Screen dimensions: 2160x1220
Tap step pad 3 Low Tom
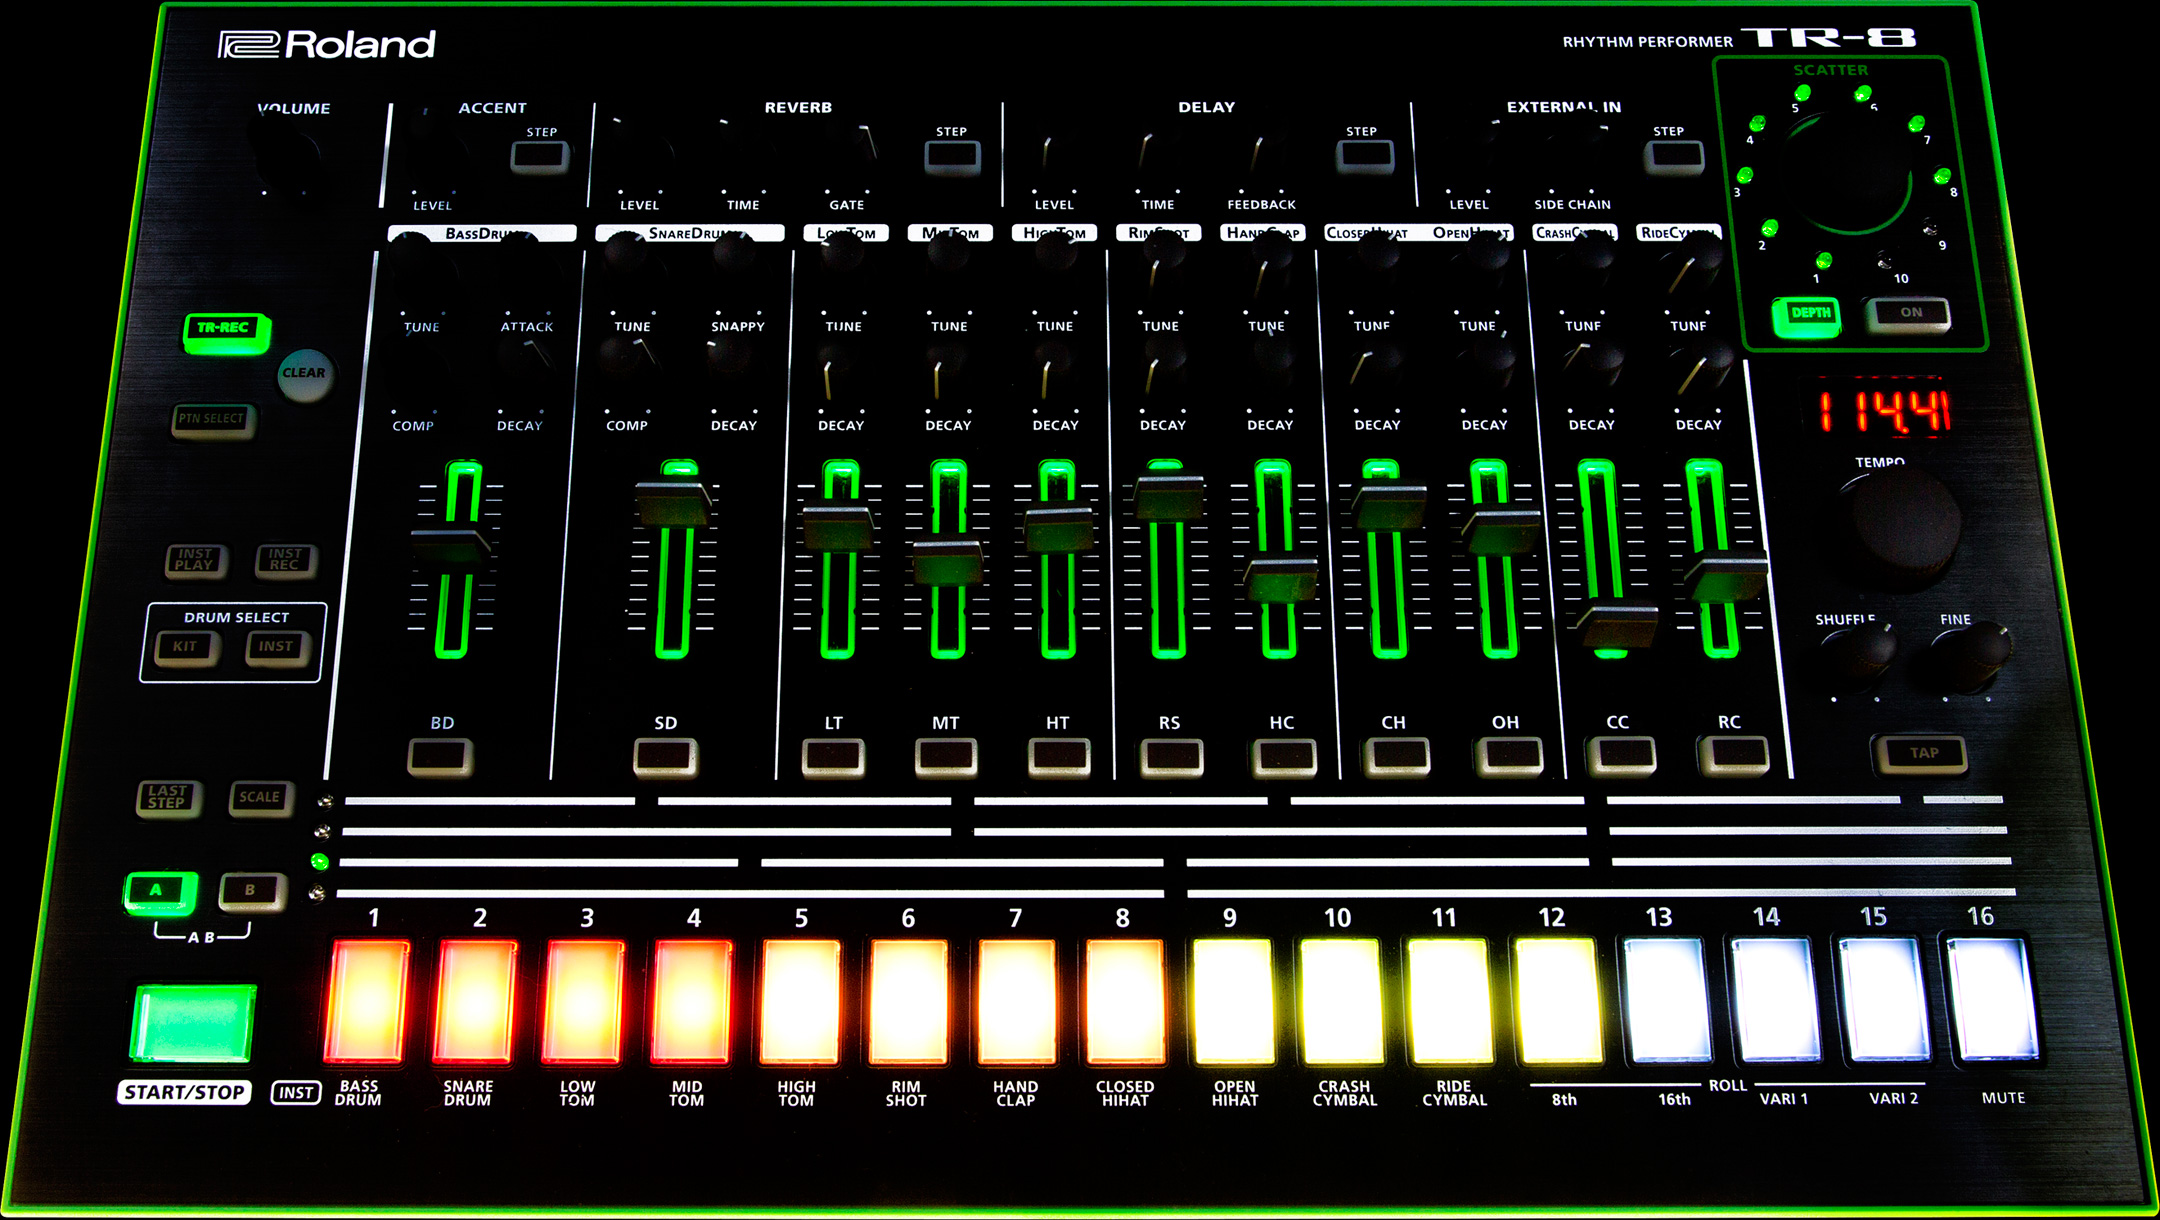click(x=583, y=1000)
